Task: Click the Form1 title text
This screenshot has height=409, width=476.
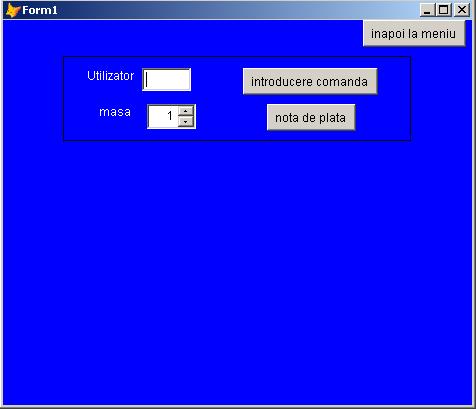Action: coord(40,10)
